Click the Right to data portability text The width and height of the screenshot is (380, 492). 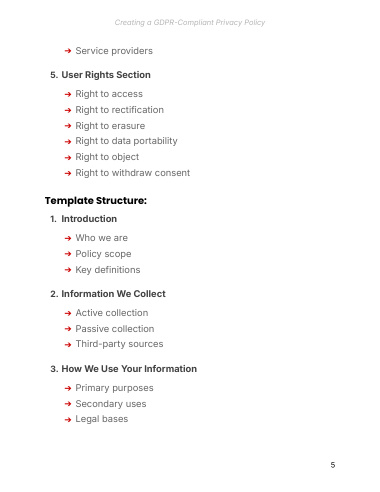click(126, 141)
